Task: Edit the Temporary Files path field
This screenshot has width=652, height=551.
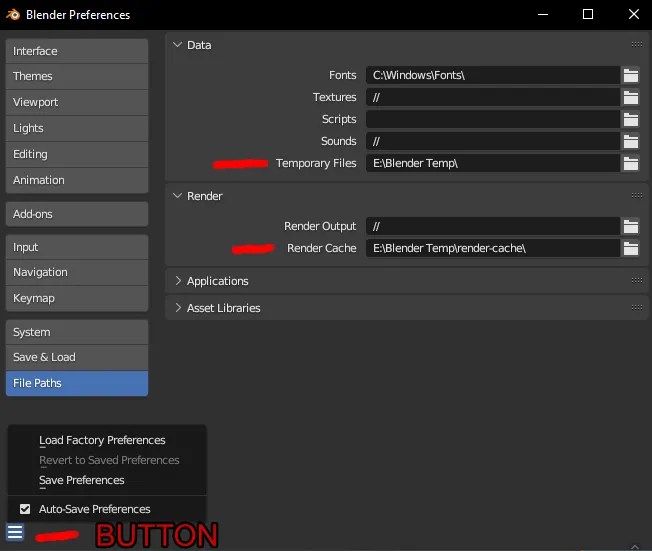Action: (x=493, y=163)
